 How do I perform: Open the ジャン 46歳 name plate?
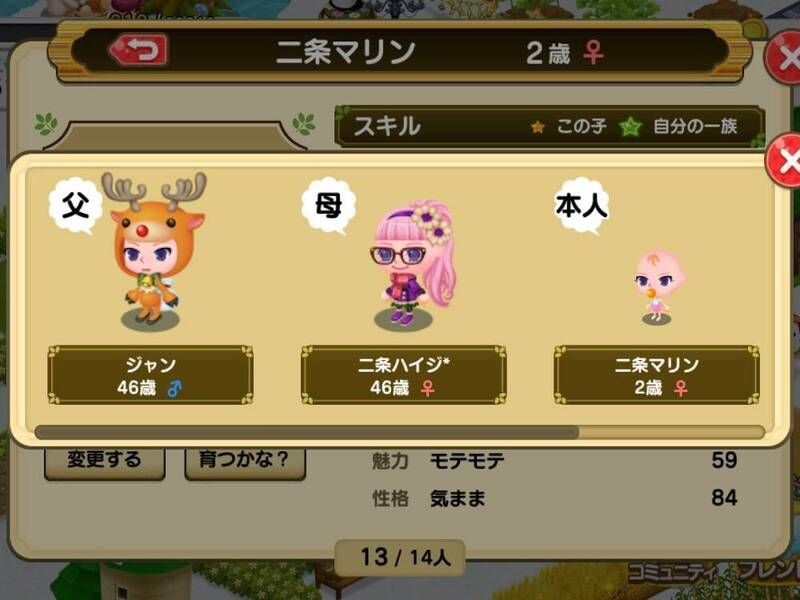151,375
